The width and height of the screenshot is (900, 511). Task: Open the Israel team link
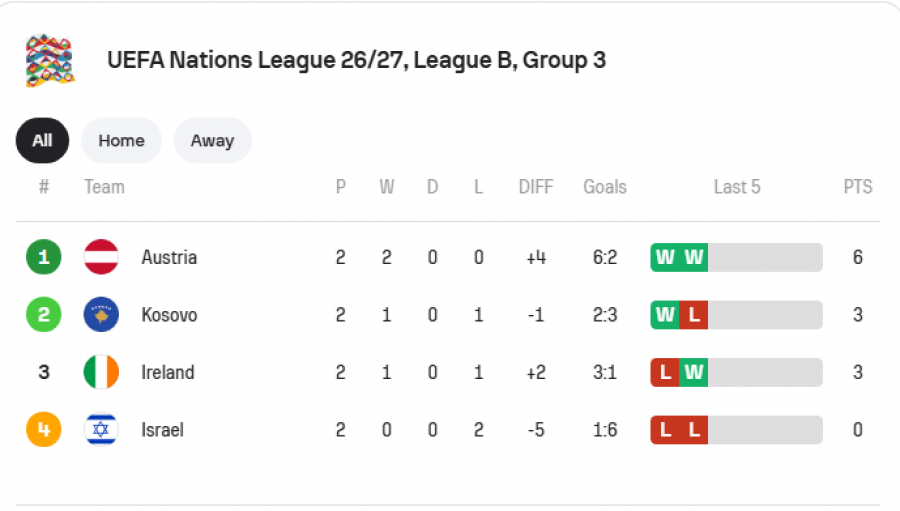162,429
